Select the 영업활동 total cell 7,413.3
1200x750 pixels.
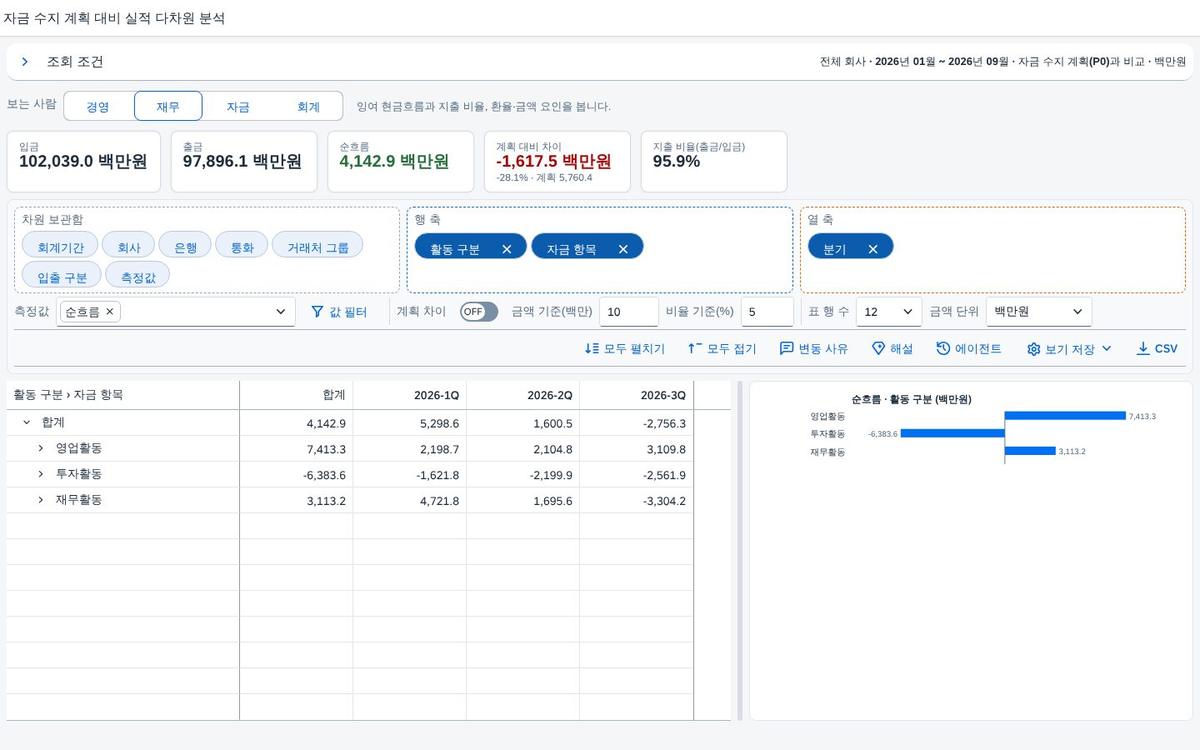click(297, 449)
